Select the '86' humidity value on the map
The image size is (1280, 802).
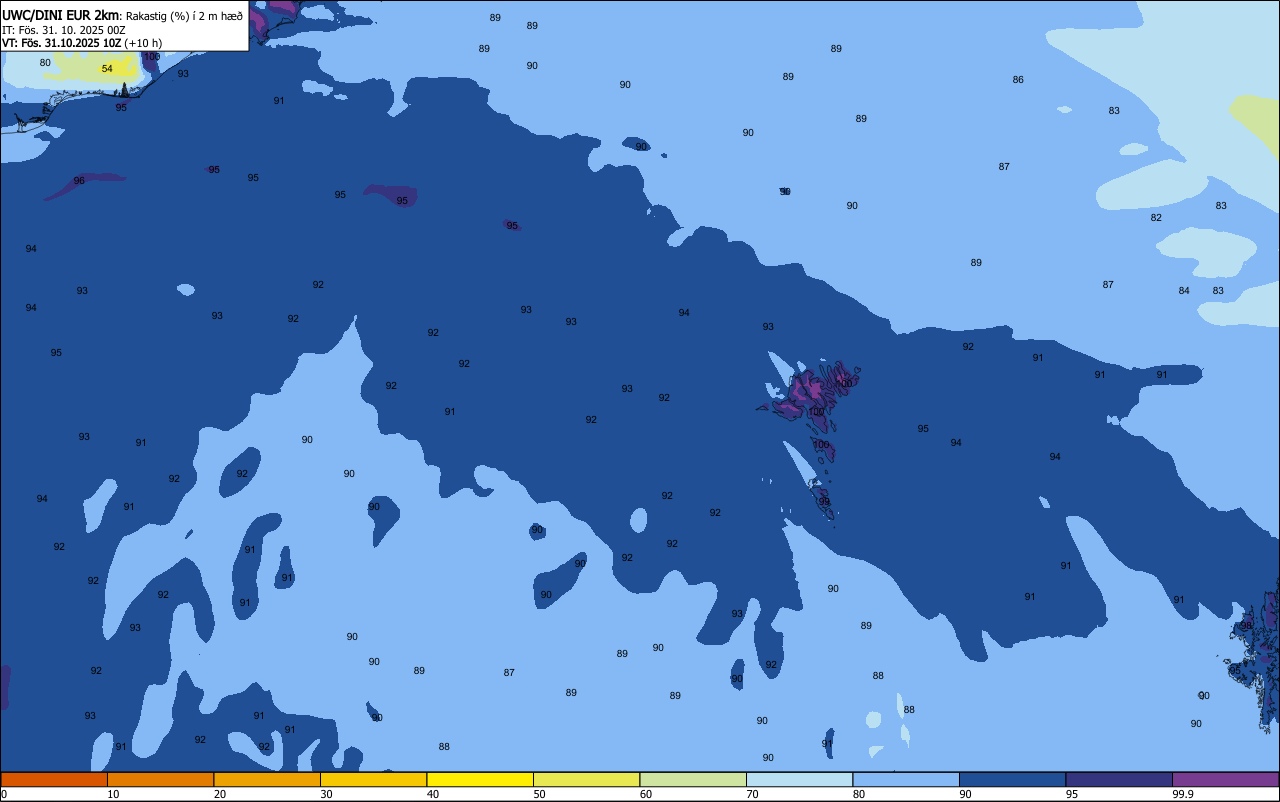pyautogui.click(x=1018, y=80)
